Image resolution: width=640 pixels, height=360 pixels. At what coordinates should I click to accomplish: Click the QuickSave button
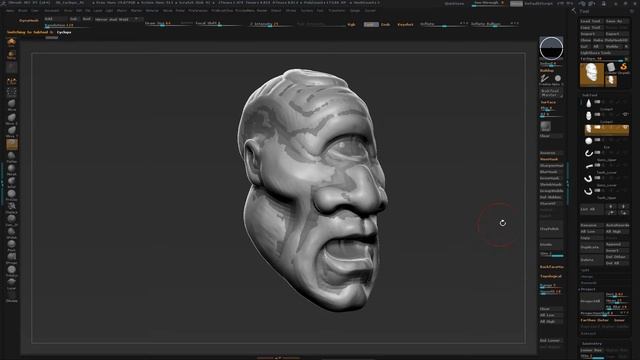(454, 4)
